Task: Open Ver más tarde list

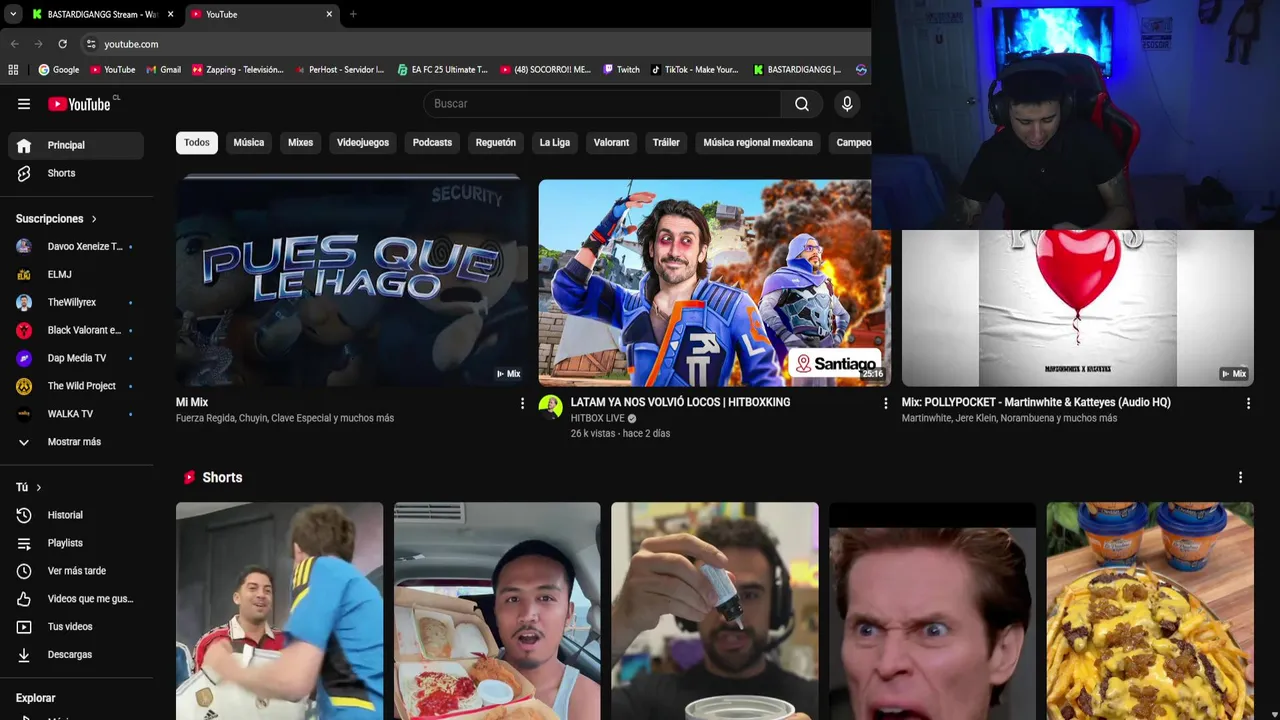Action: tap(76, 571)
